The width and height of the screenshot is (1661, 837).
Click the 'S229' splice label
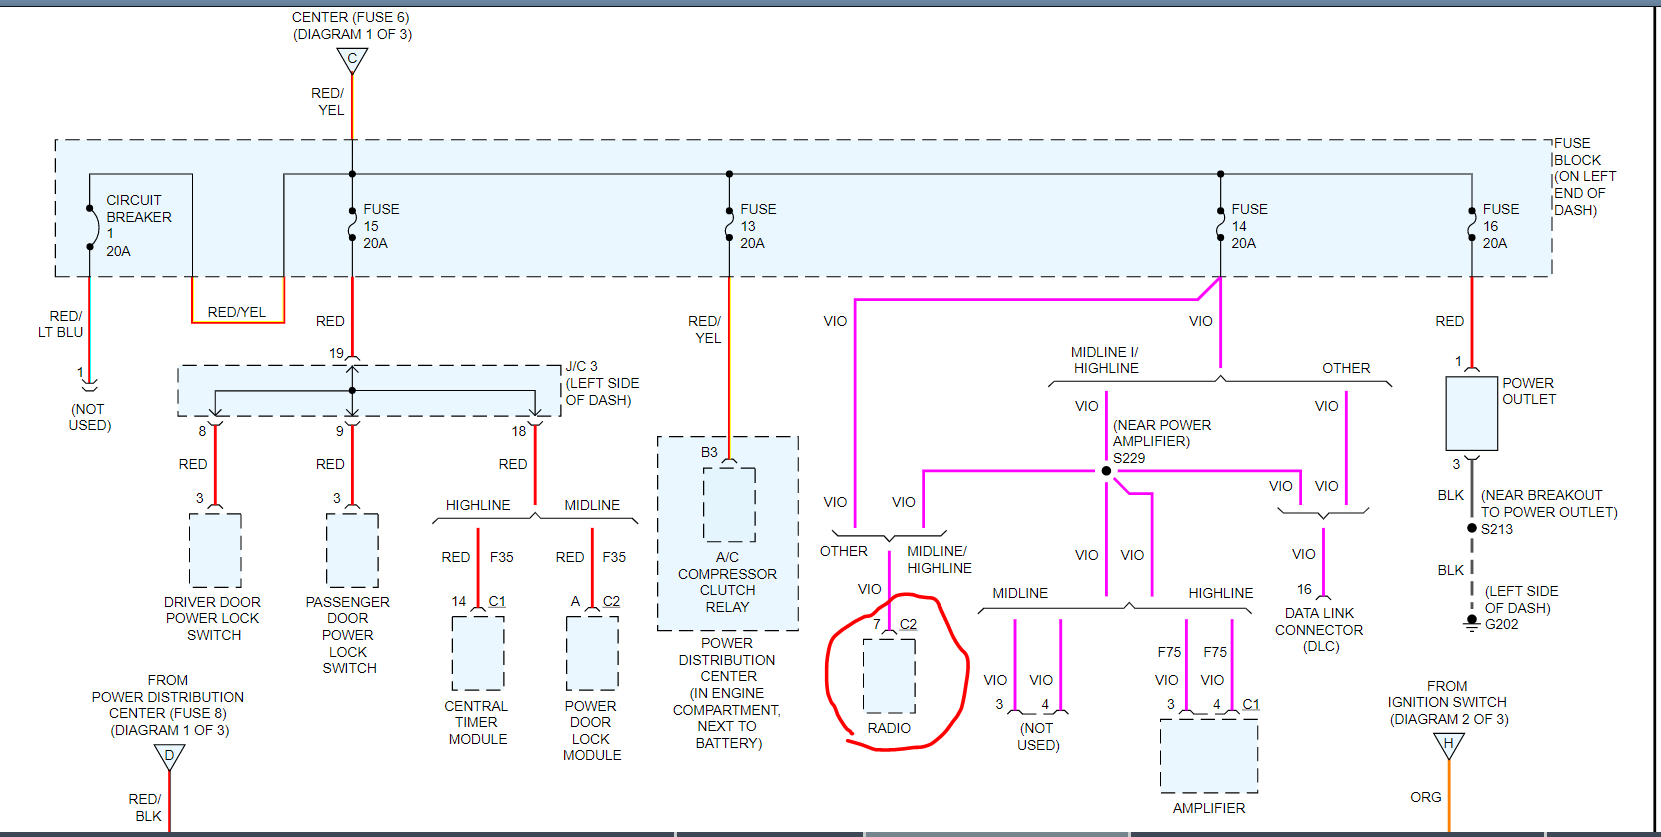click(1129, 458)
